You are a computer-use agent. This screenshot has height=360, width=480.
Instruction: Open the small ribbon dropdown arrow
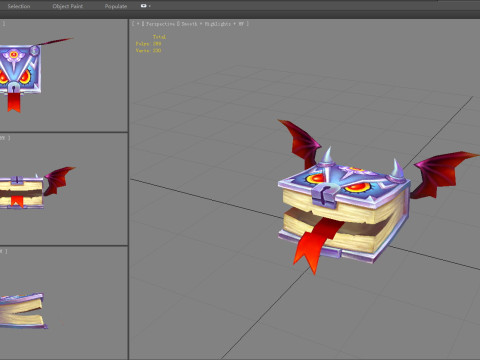click(x=150, y=6)
